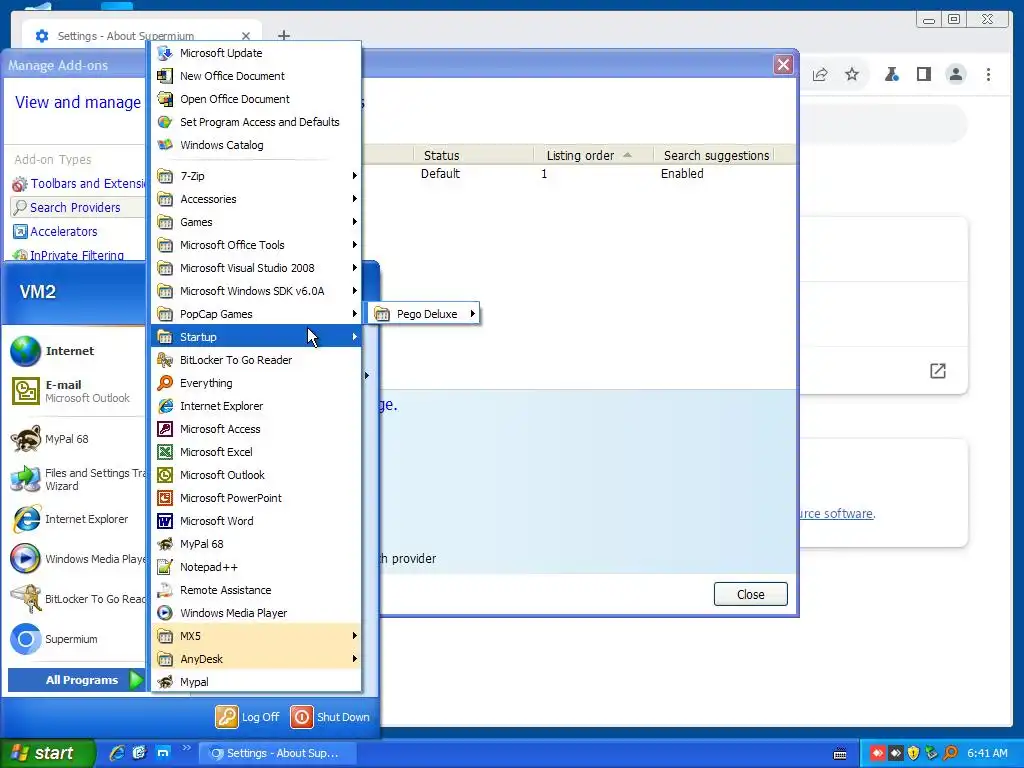Open Windows Catalog
The image size is (1024, 768).
[x=256, y=144]
